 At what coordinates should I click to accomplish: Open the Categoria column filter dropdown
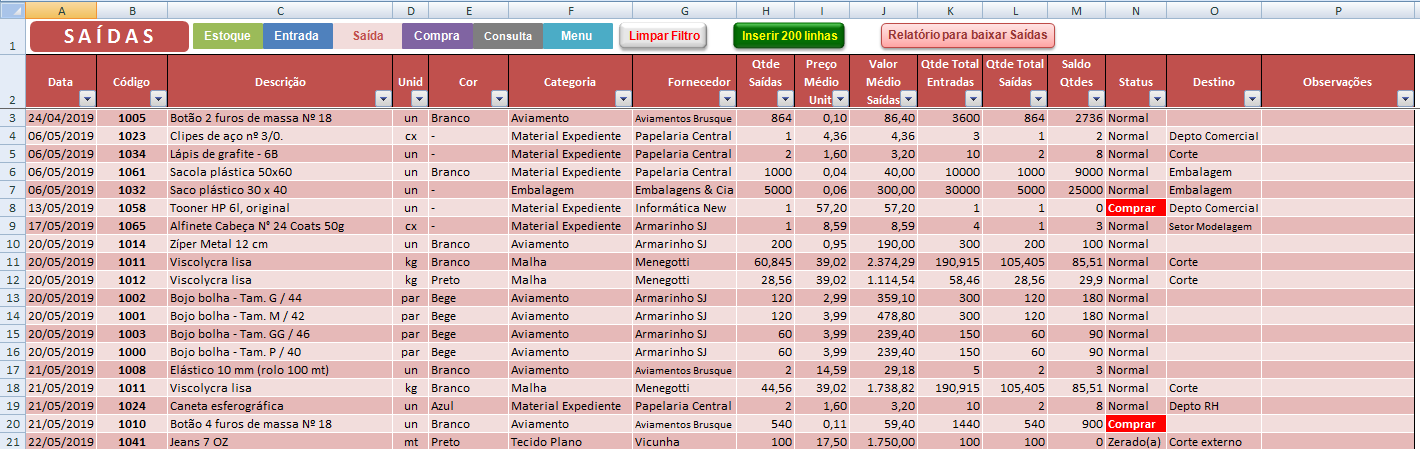pos(623,99)
